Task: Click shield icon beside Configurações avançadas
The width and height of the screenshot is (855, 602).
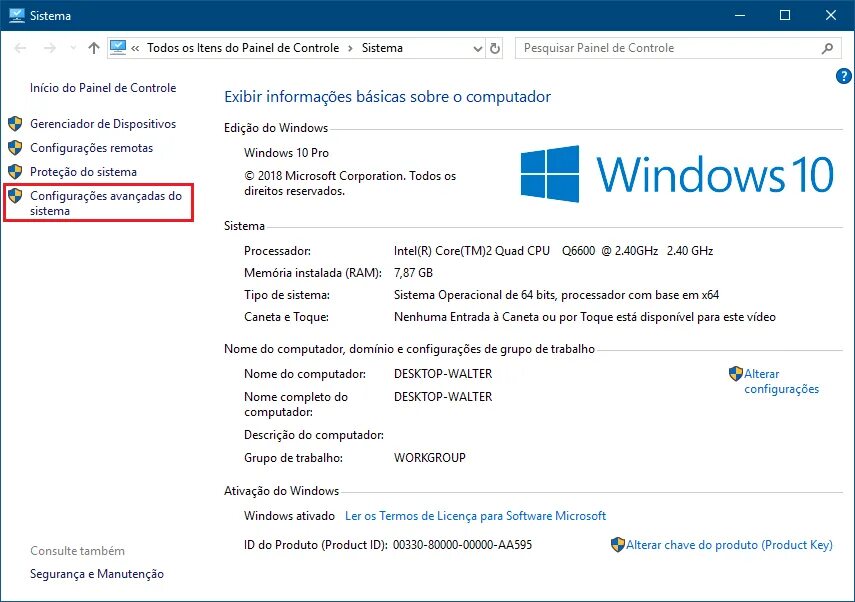Action: click(x=15, y=196)
